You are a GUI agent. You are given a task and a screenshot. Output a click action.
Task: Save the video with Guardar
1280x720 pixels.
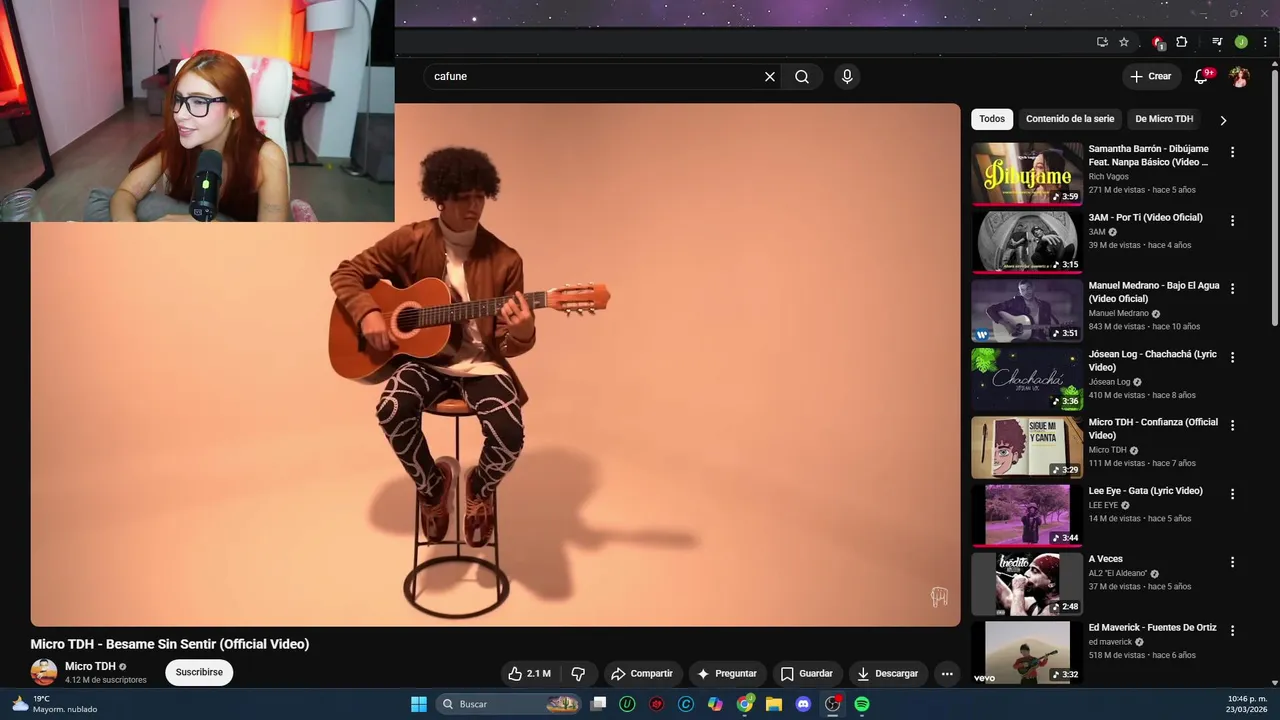coord(807,674)
